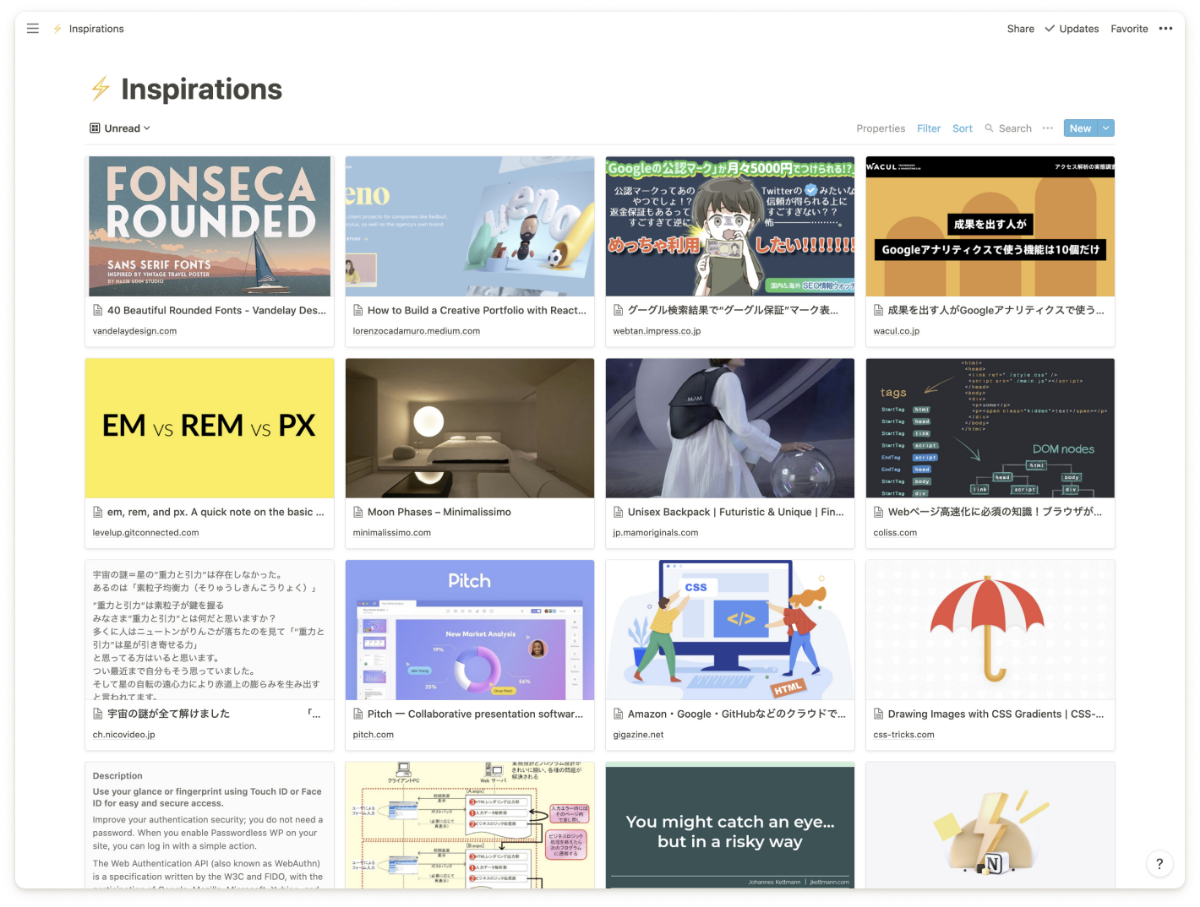Mark page as Favorite
This screenshot has height=907, width=1200.
(1129, 29)
